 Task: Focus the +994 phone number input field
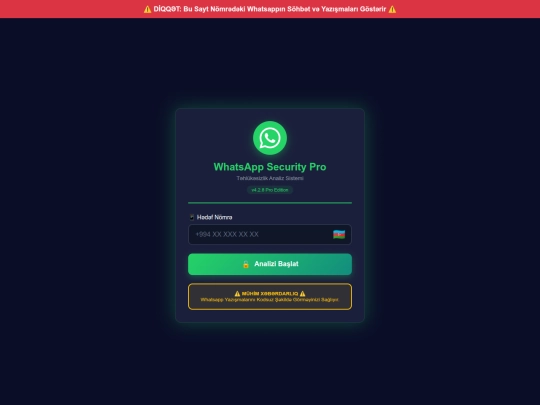click(270, 235)
